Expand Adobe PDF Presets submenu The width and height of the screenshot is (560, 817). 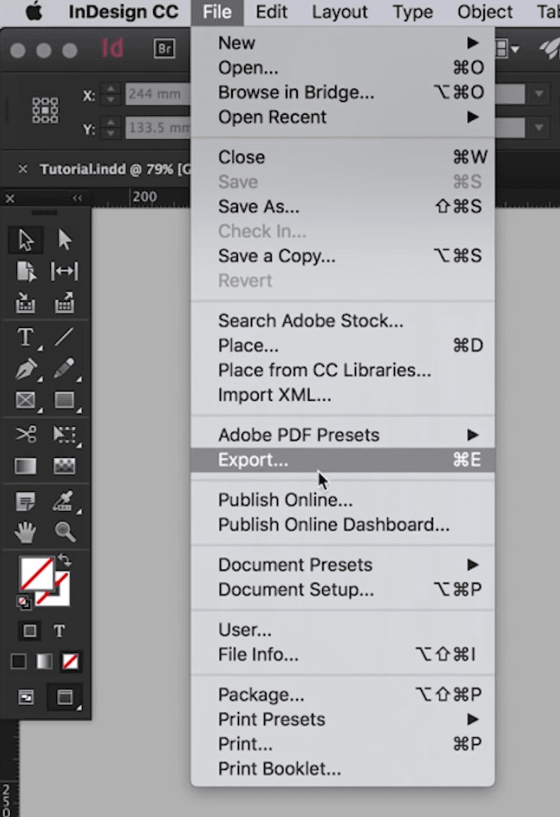pos(342,435)
